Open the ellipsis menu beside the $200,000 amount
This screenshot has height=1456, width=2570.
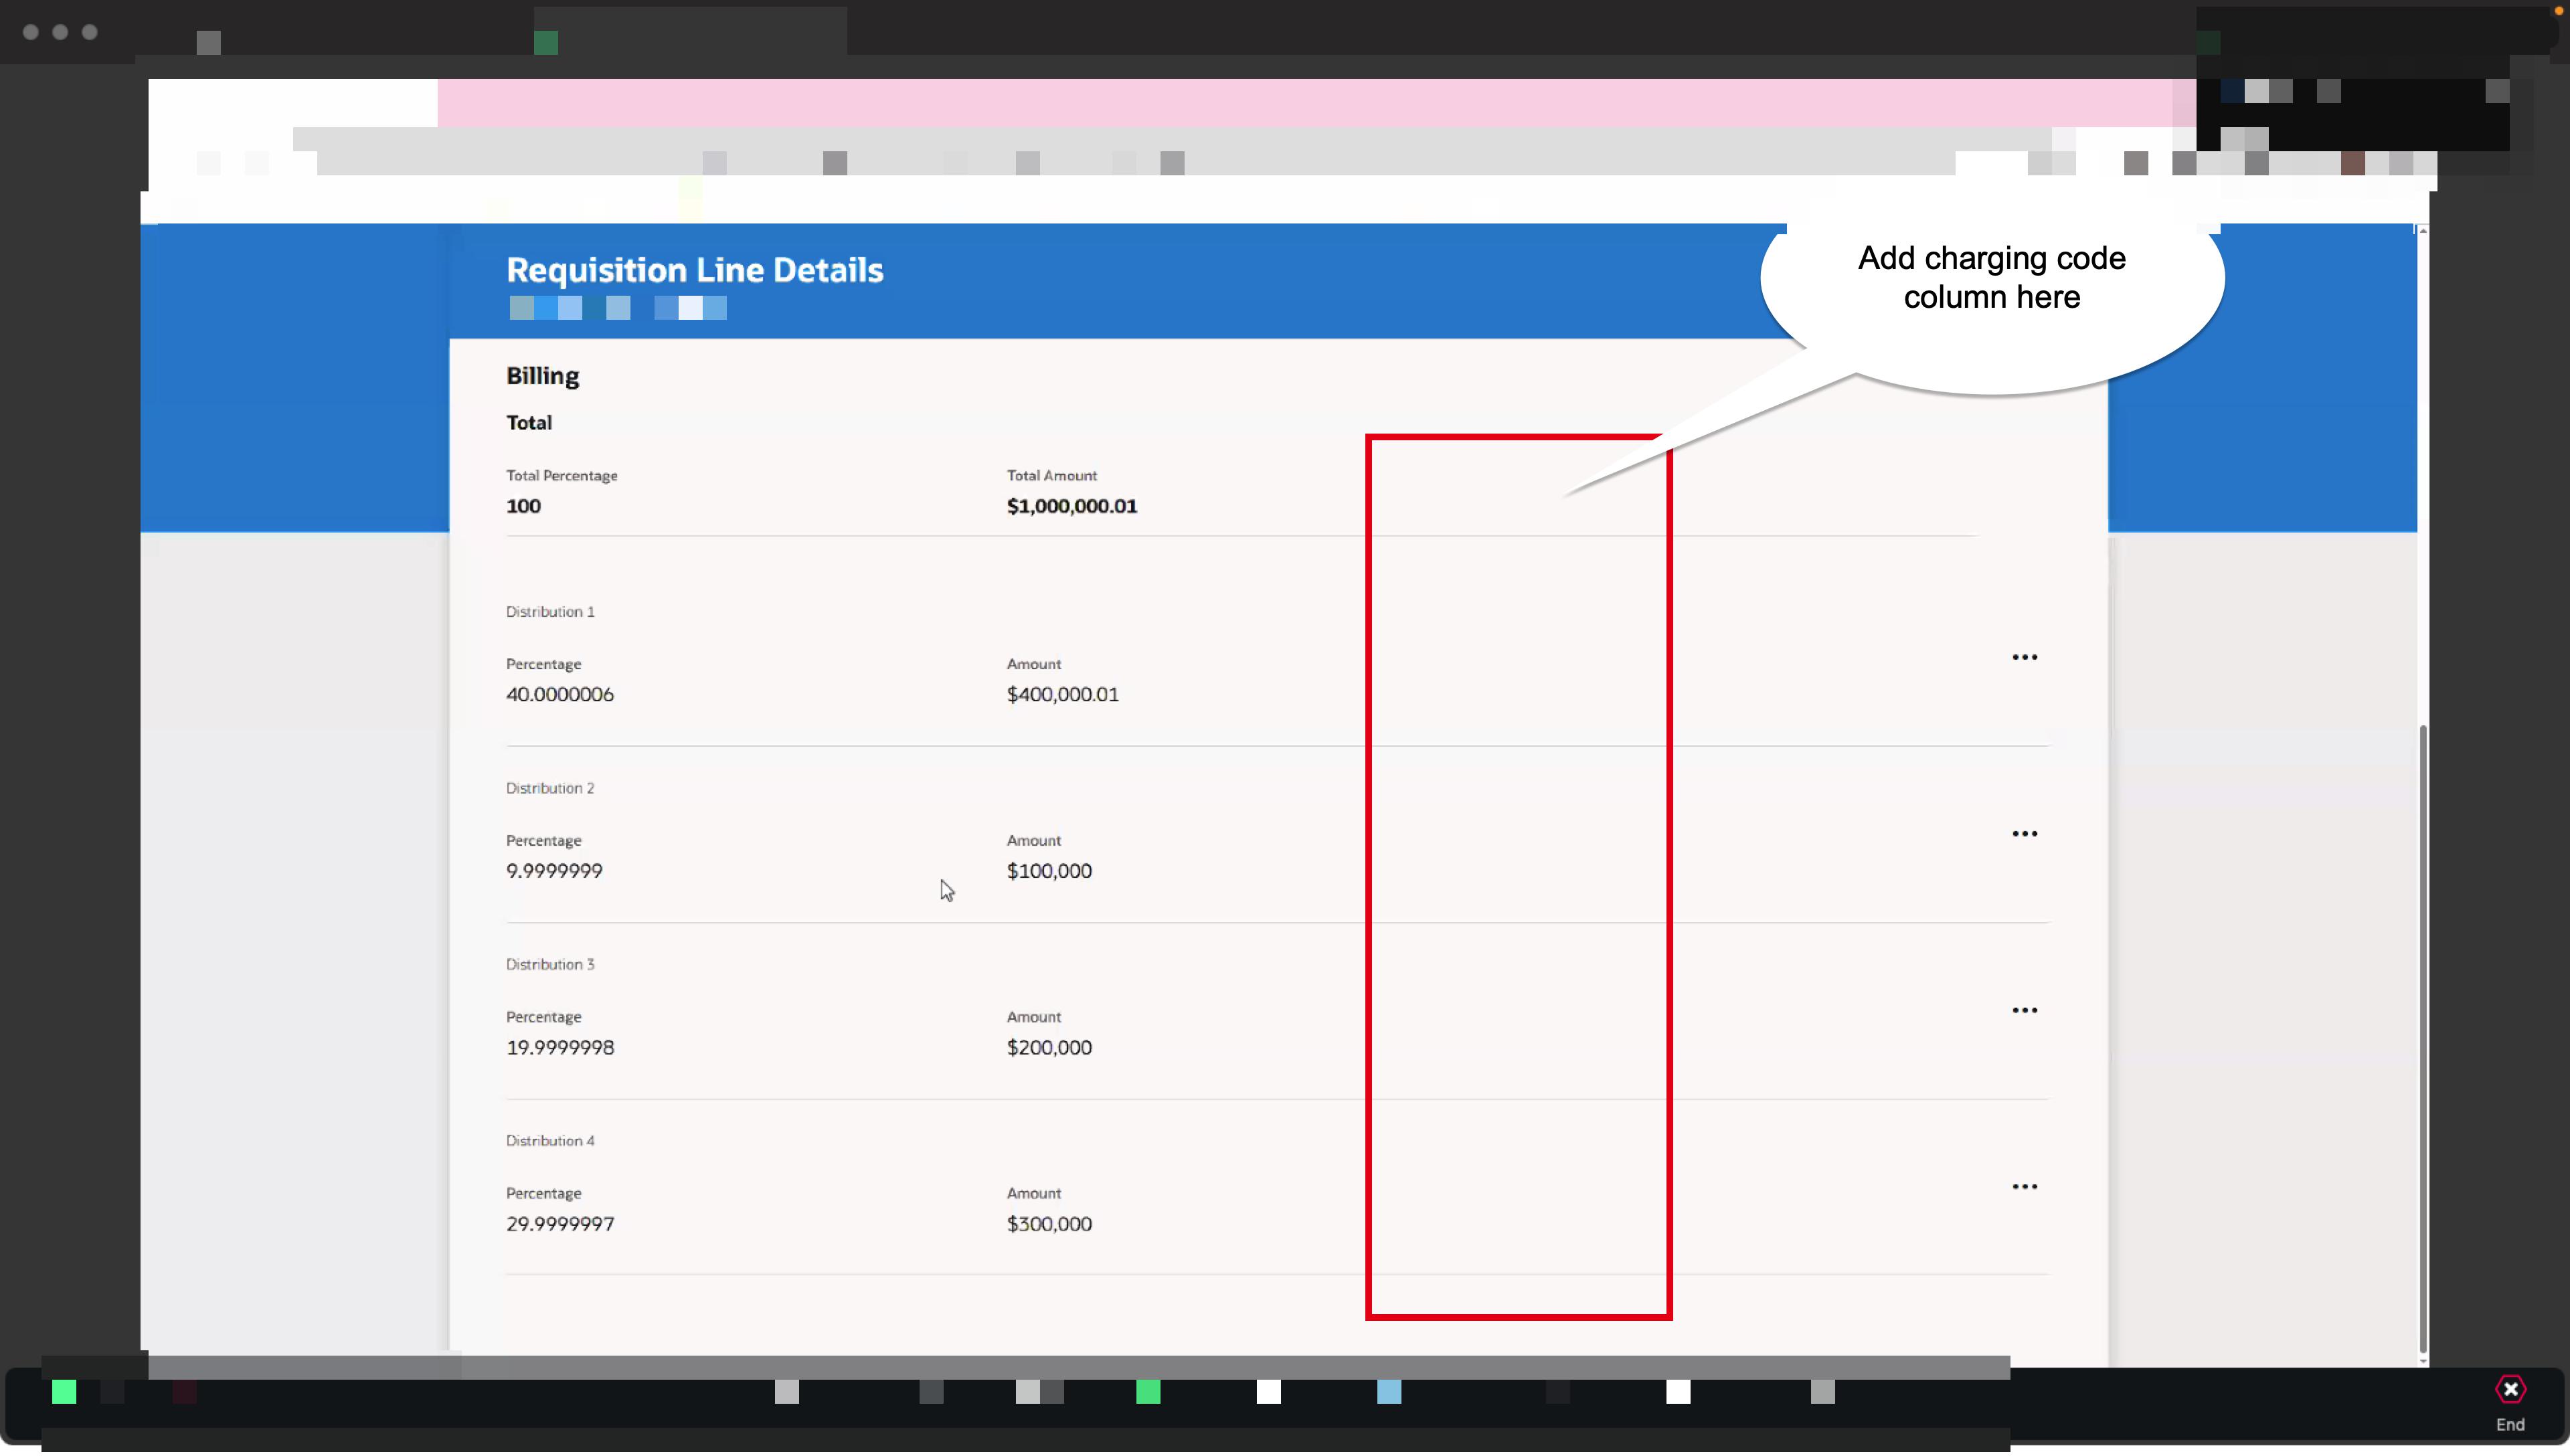point(2025,1009)
